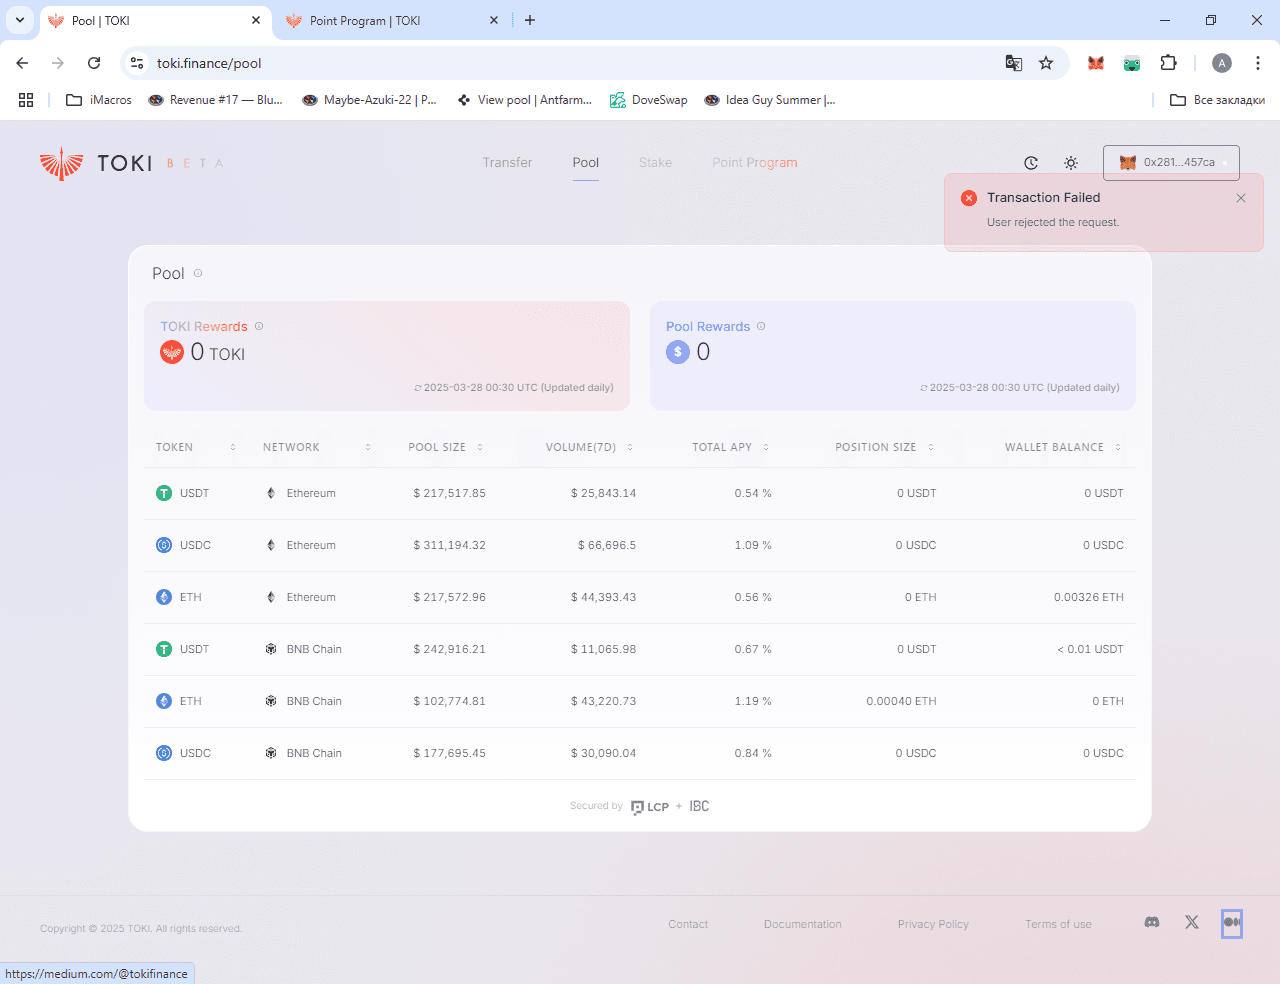
Task: Open the Documentation link
Action: click(803, 924)
